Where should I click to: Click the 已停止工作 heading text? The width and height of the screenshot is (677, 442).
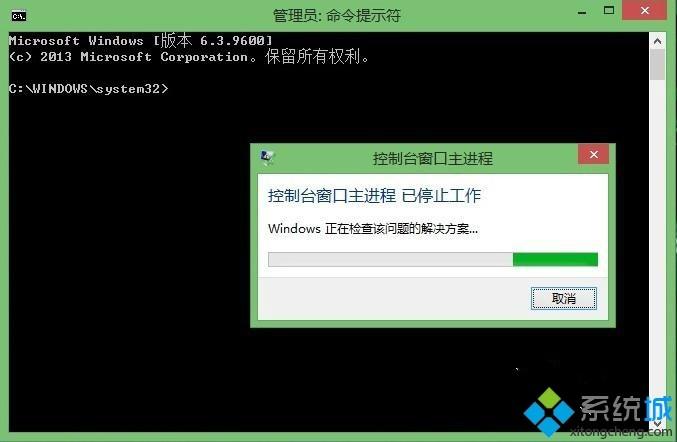coord(441,196)
